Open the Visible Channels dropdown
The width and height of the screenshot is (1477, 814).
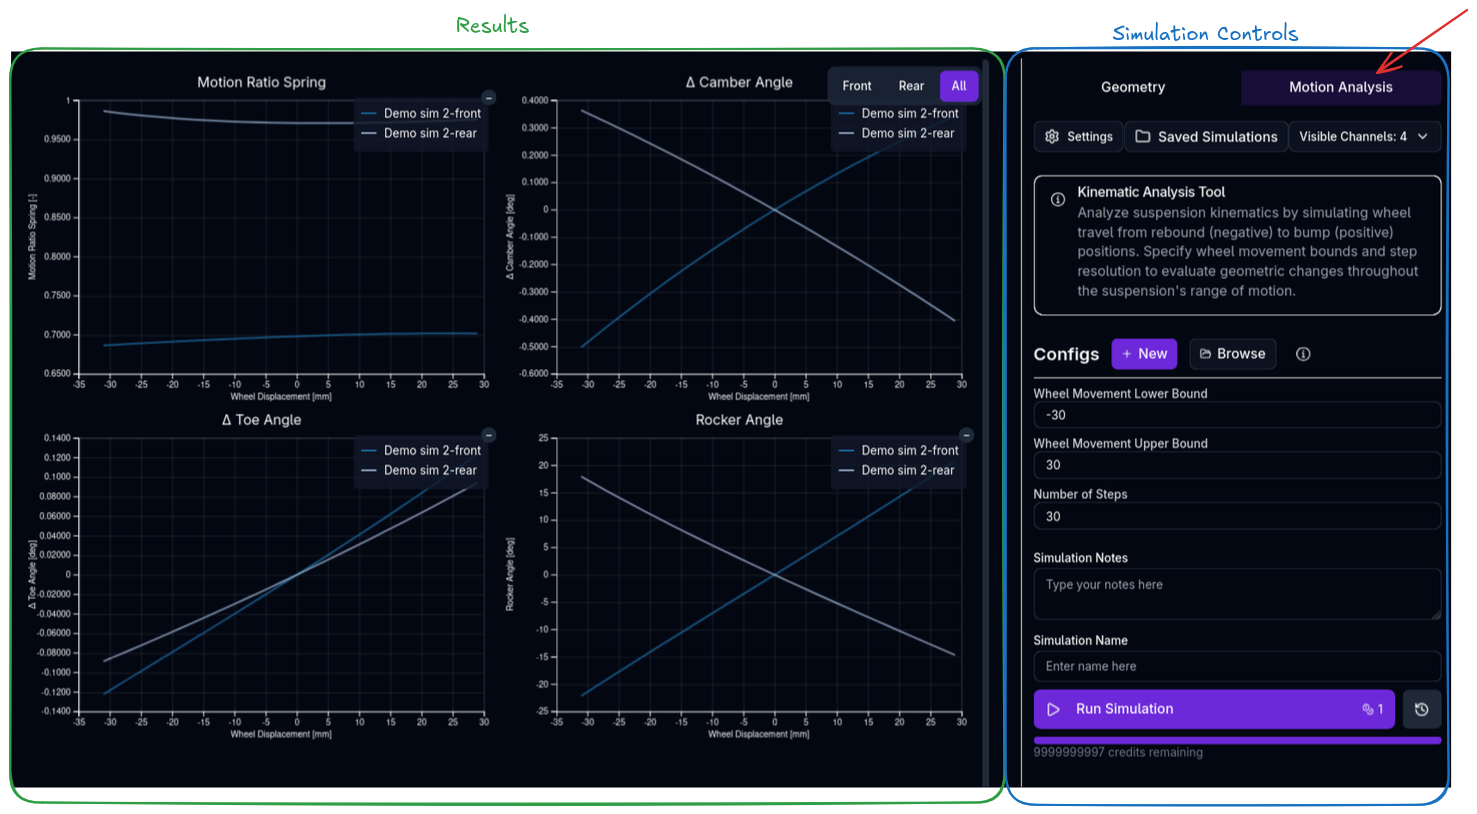pyautogui.click(x=1365, y=137)
